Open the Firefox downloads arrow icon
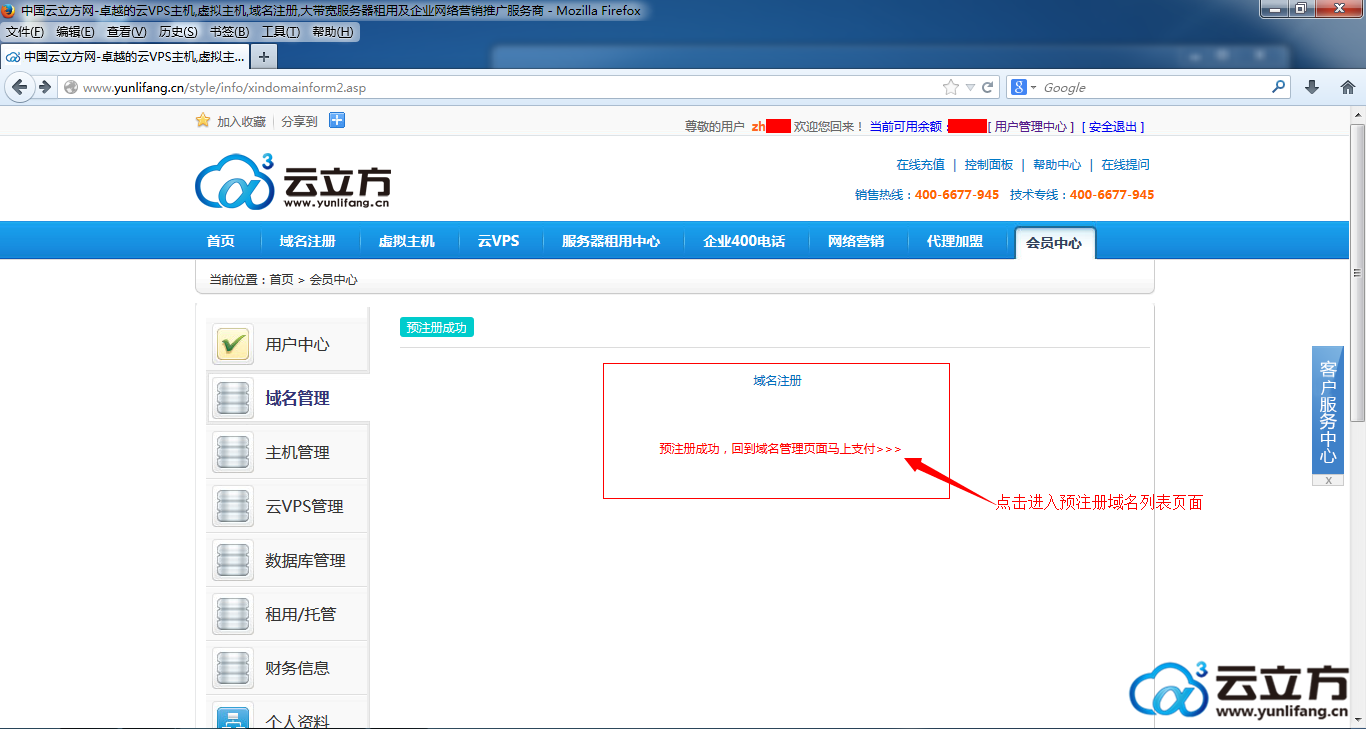The width and height of the screenshot is (1366, 729). pos(1312,87)
